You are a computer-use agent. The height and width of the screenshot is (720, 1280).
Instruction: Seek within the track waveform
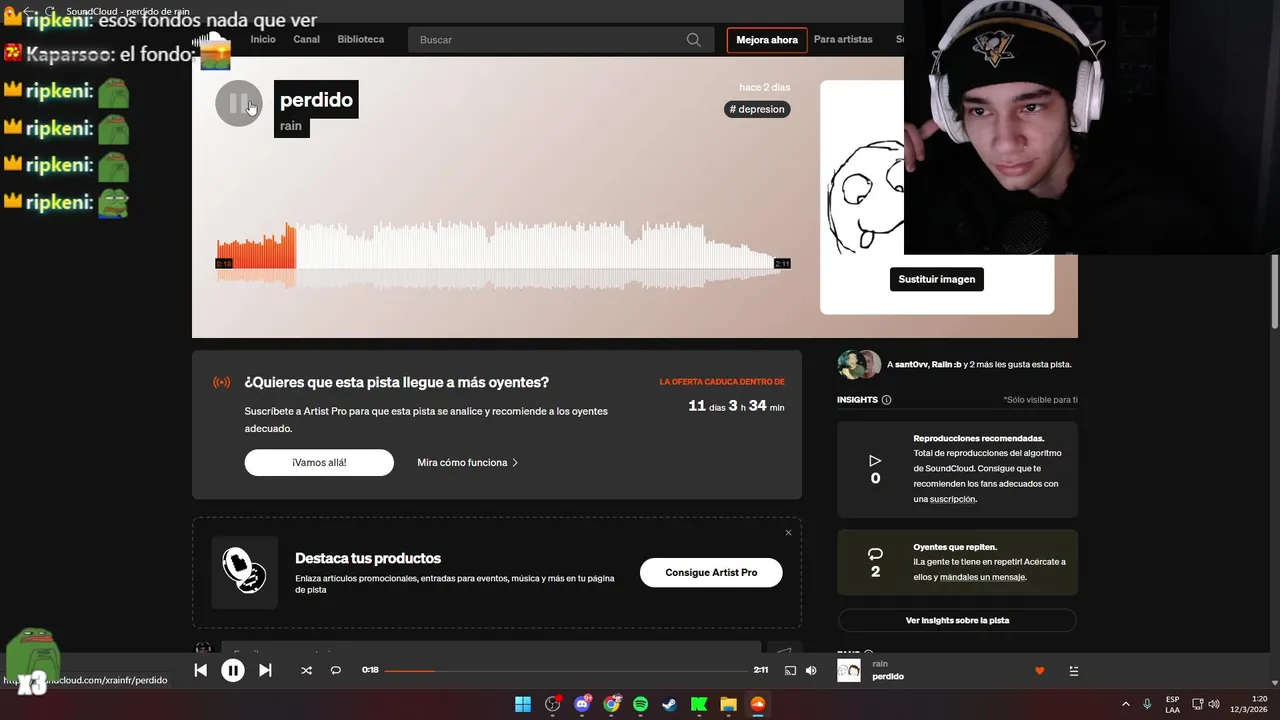[x=503, y=255]
